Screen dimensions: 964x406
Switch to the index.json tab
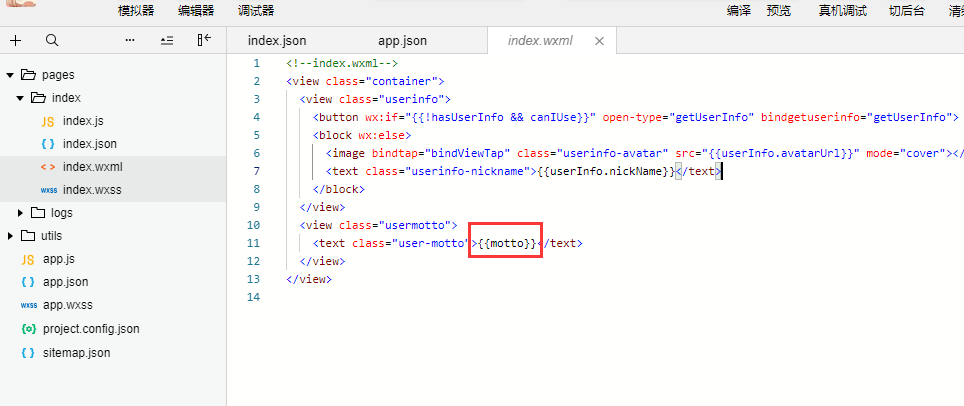tap(277, 41)
